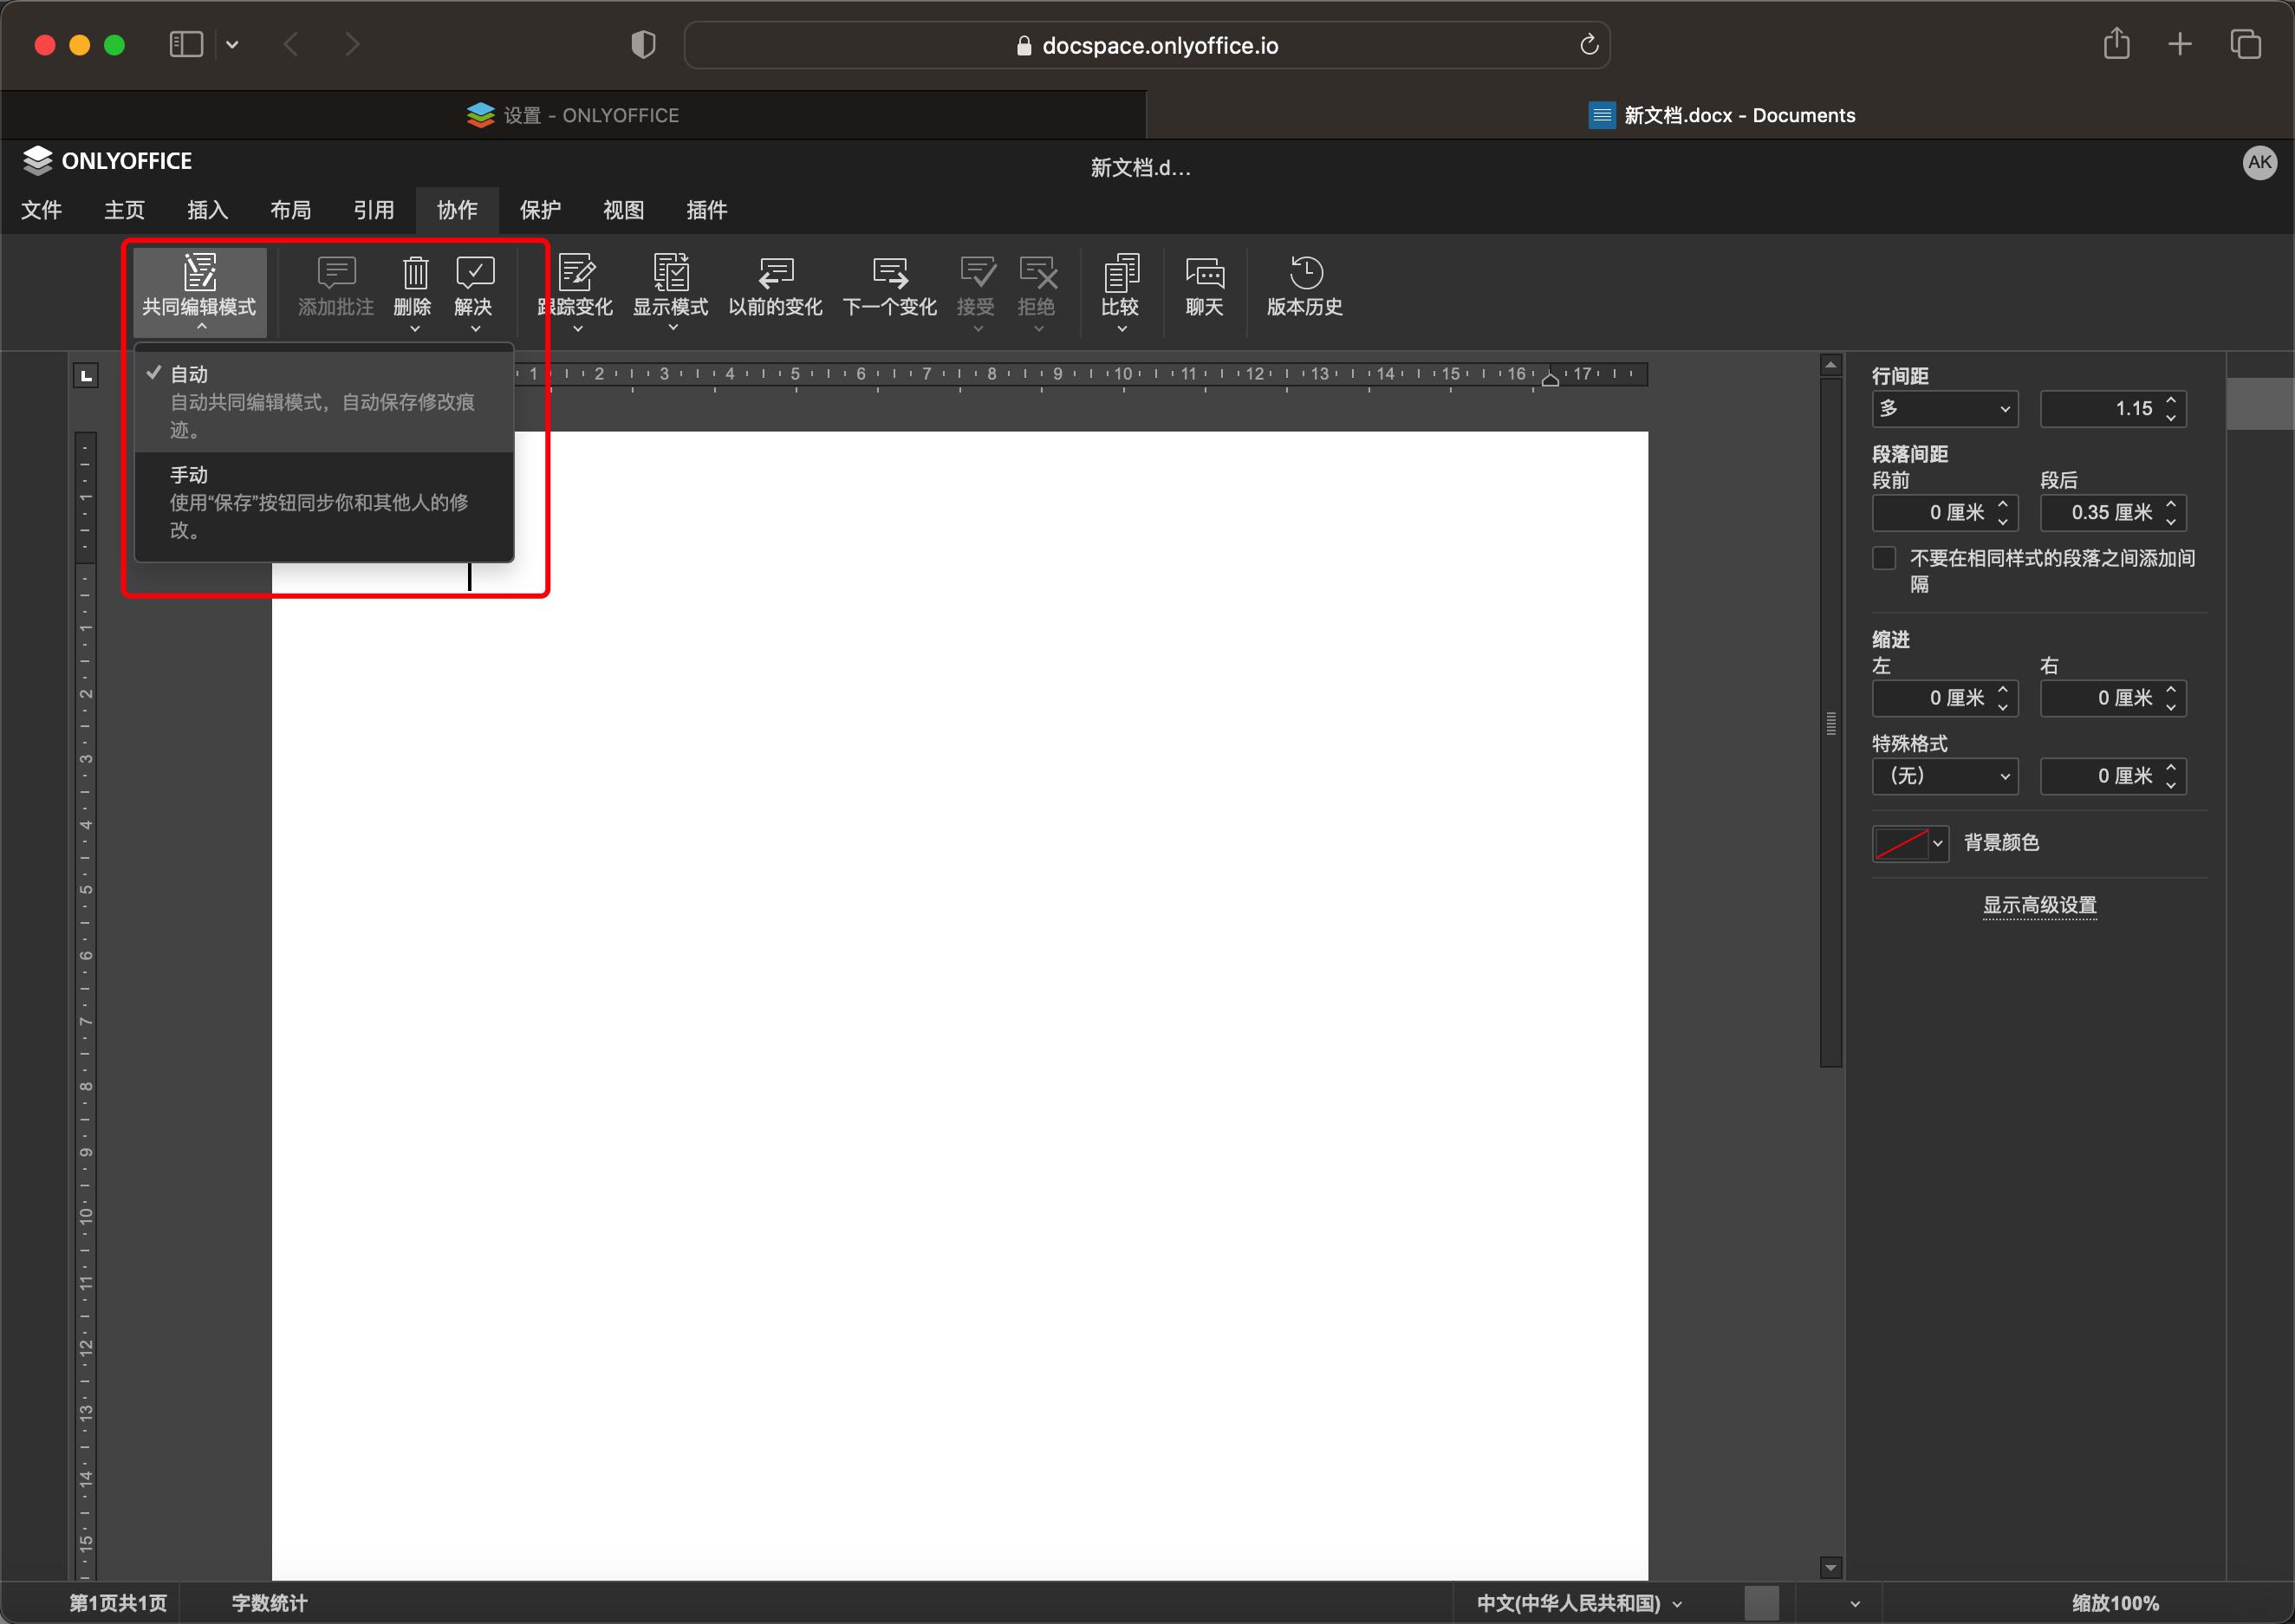Open the Compare (比较) documents tool
Image resolution: width=2295 pixels, height=1624 pixels.
point(1120,273)
